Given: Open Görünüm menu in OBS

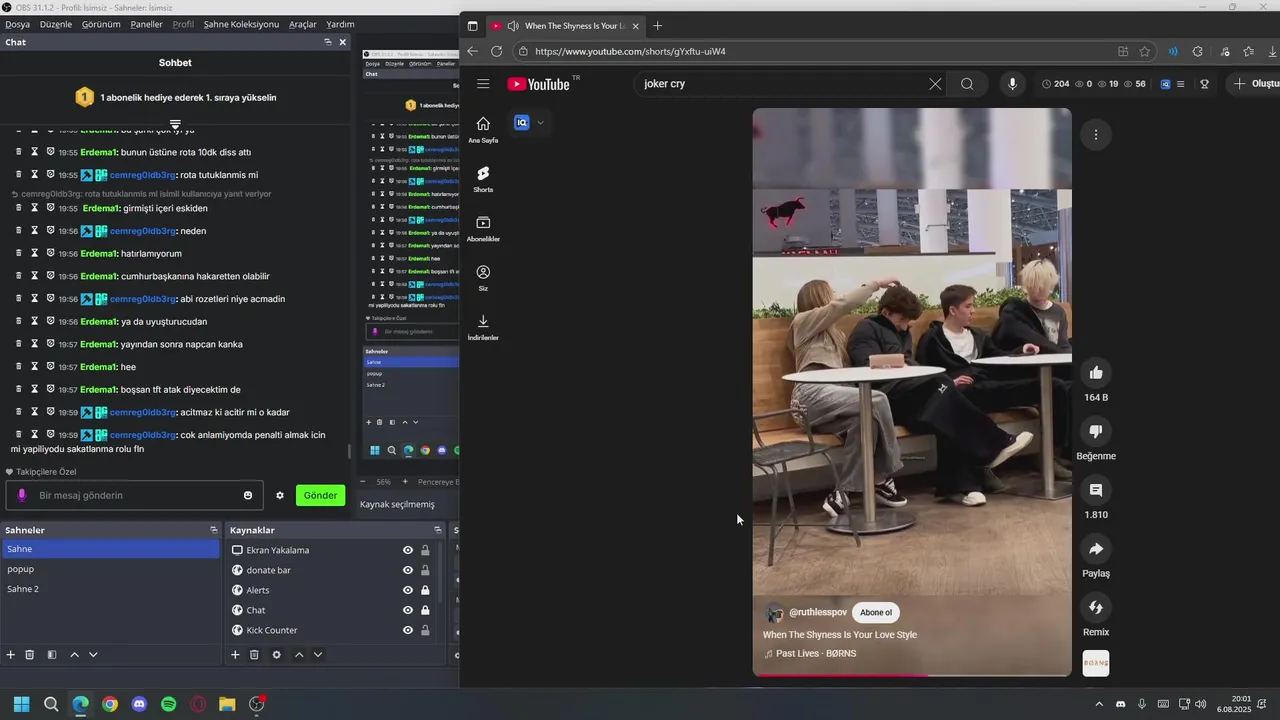Looking at the screenshot, I should [x=101, y=24].
